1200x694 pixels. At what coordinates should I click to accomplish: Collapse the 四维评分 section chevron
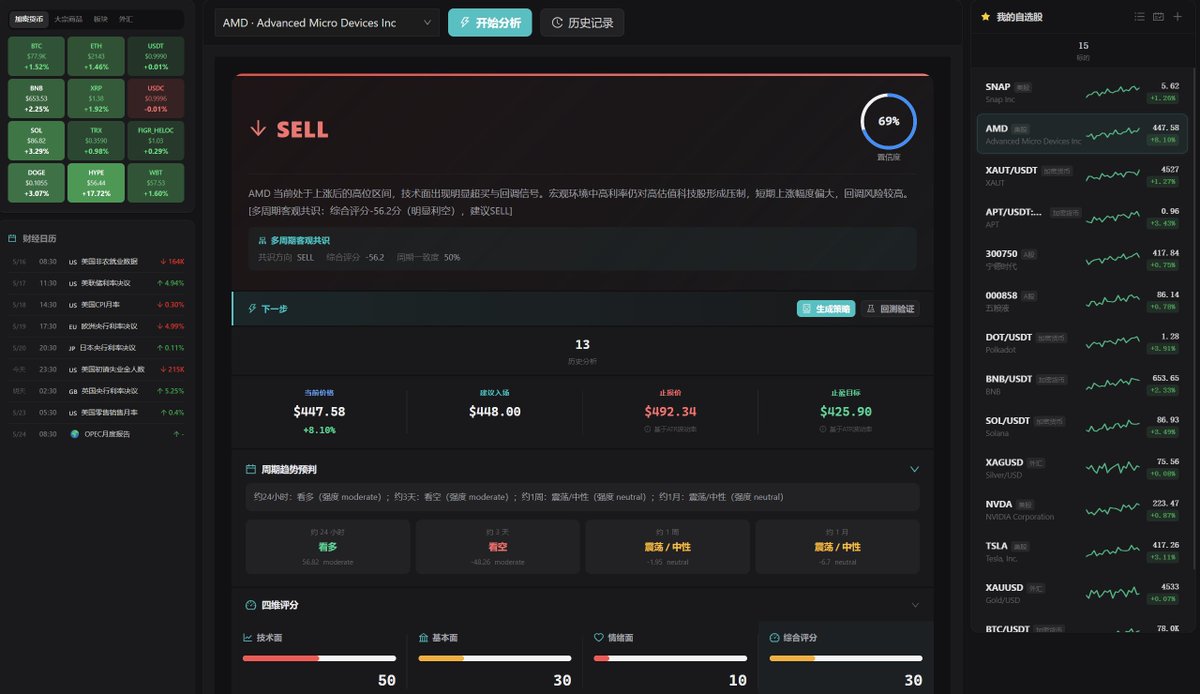pos(914,605)
